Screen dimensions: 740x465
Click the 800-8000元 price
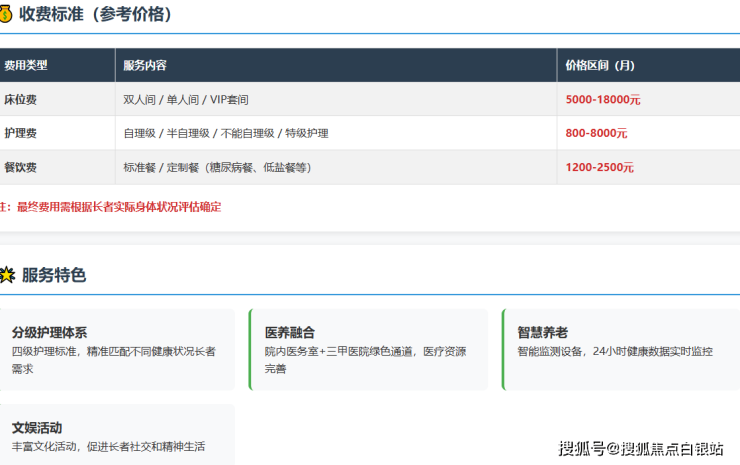(596, 133)
